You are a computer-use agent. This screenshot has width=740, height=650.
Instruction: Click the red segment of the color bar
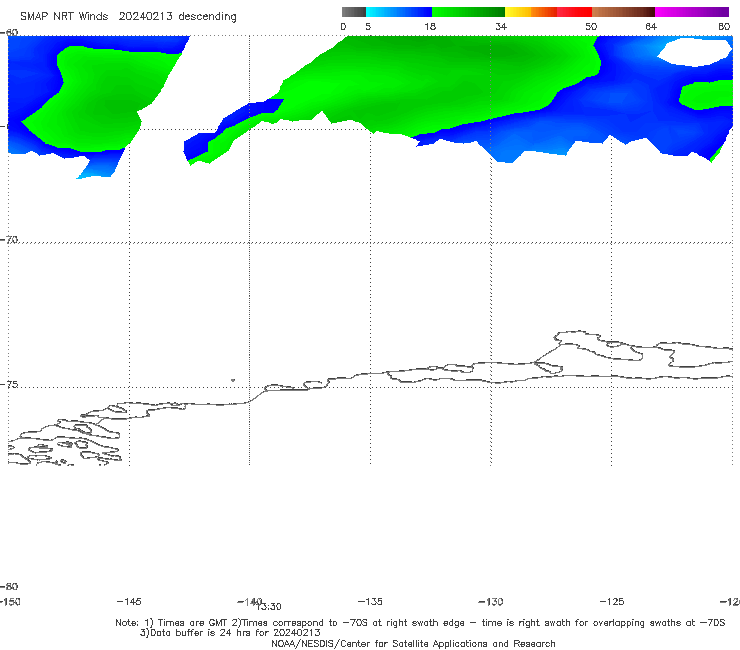[574, 12]
